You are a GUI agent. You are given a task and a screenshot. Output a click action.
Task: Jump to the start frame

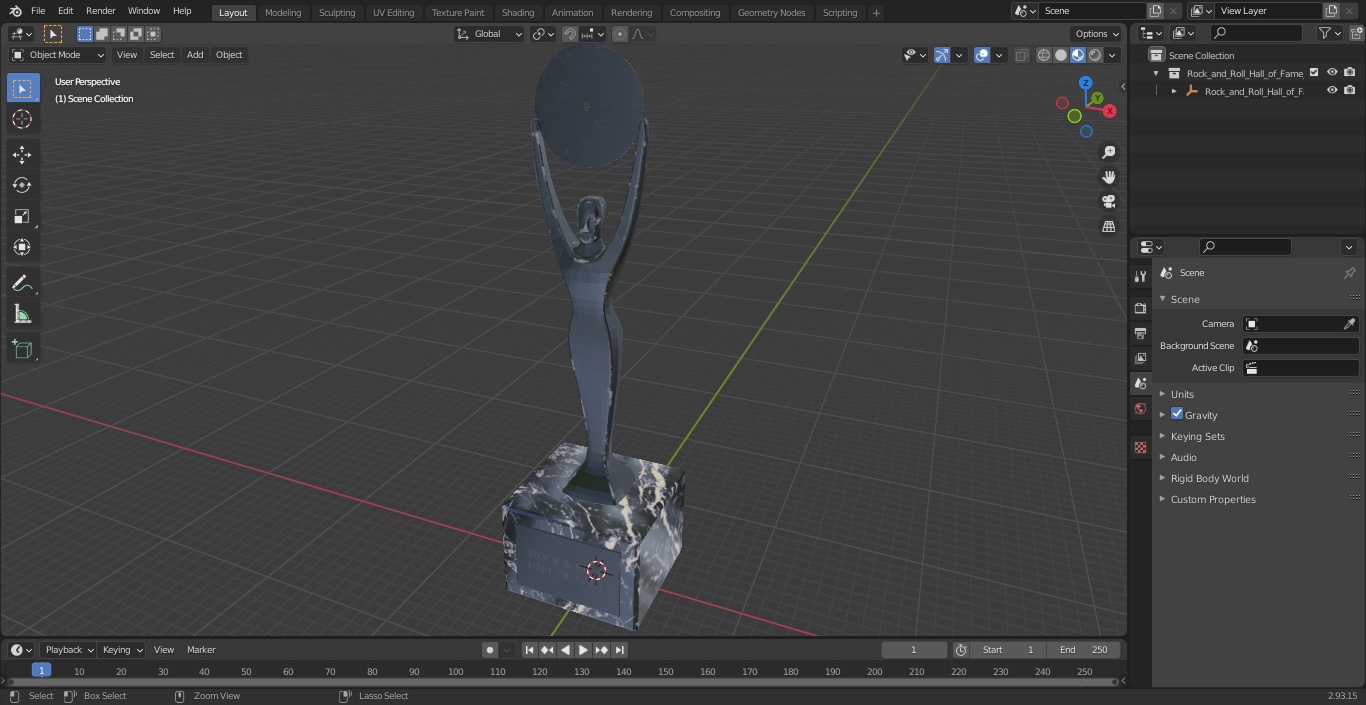pyautogui.click(x=530, y=650)
